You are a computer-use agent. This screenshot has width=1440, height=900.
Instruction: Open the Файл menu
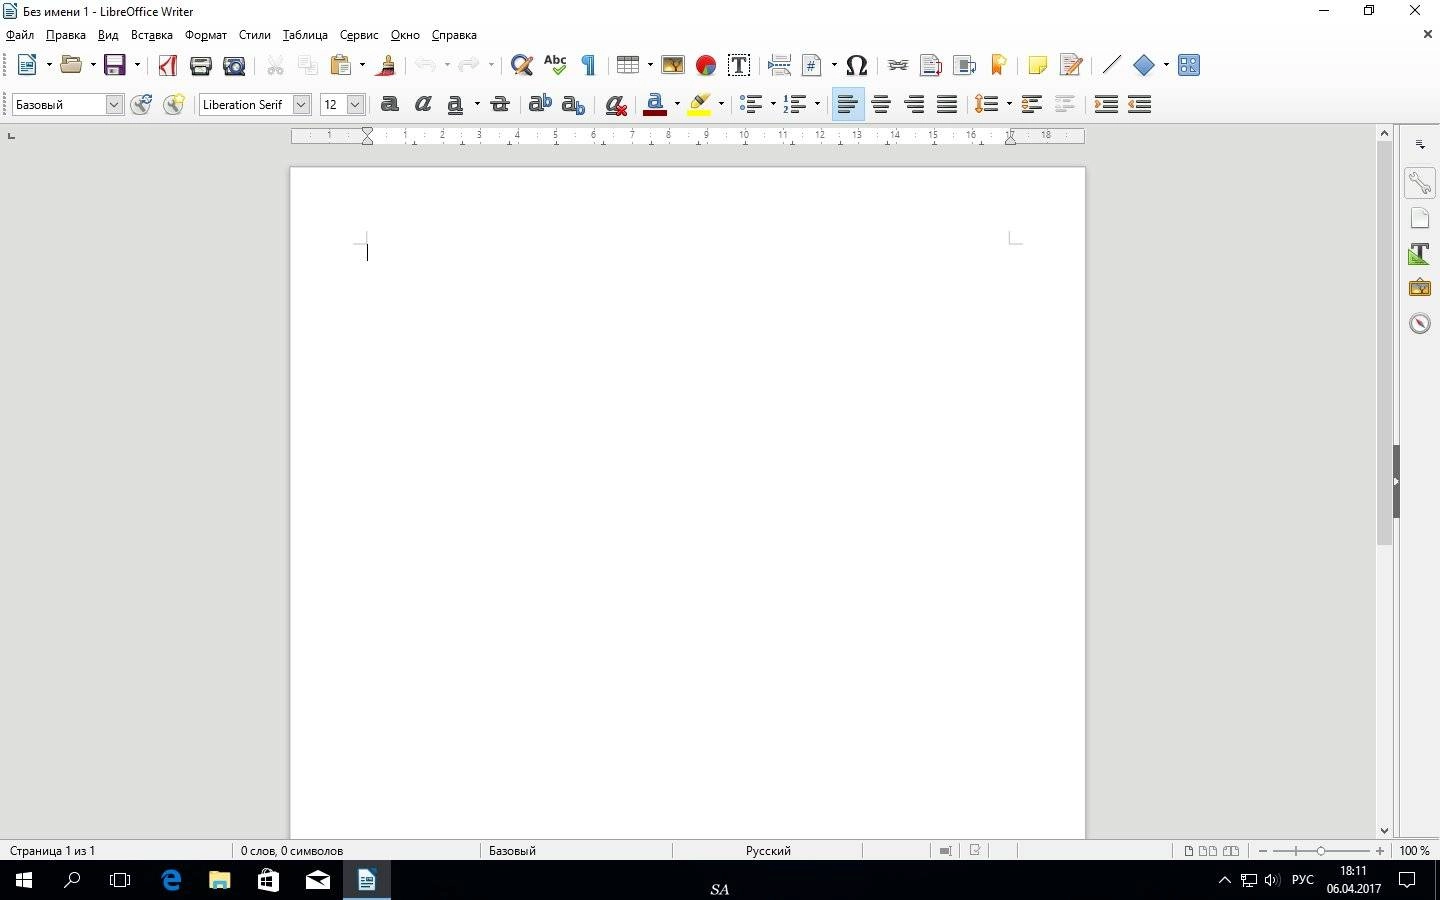[x=20, y=35]
